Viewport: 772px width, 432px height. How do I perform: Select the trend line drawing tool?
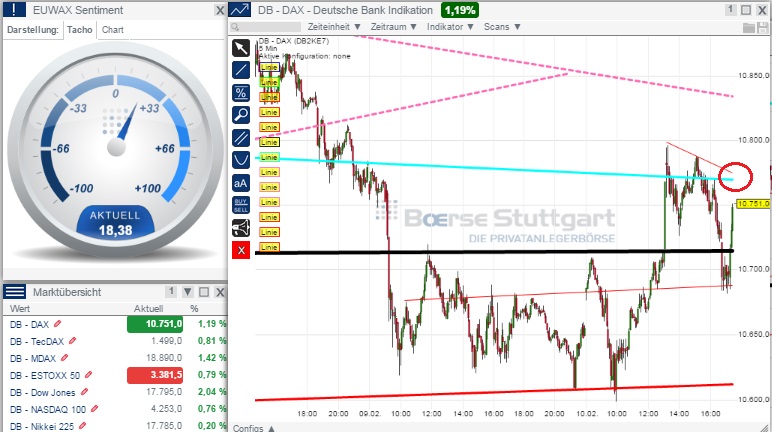[x=241, y=70]
